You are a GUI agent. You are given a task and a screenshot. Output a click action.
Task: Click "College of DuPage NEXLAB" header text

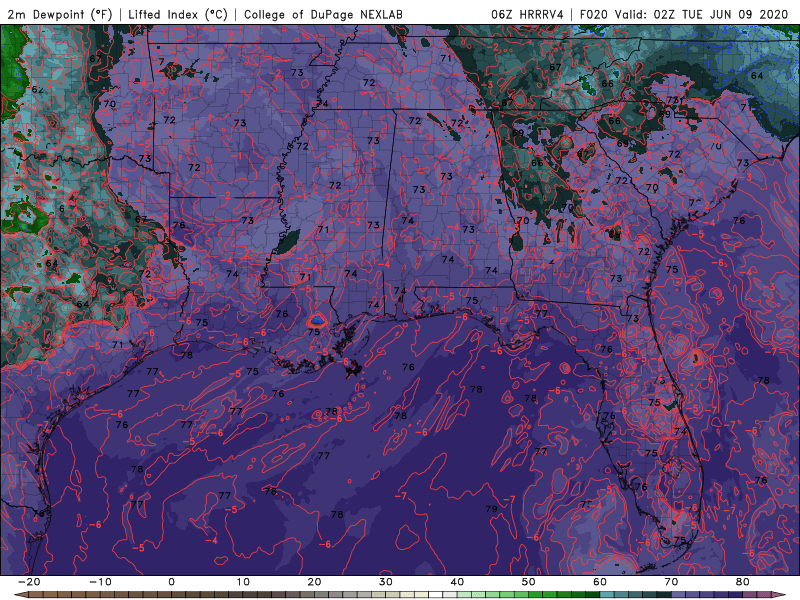click(323, 14)
